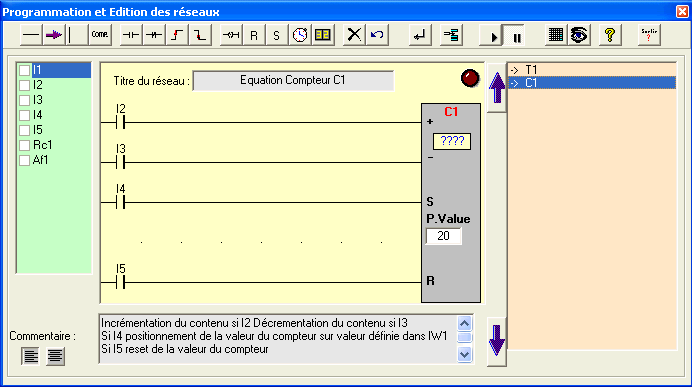Click the eye view icon

pos(579,35)
